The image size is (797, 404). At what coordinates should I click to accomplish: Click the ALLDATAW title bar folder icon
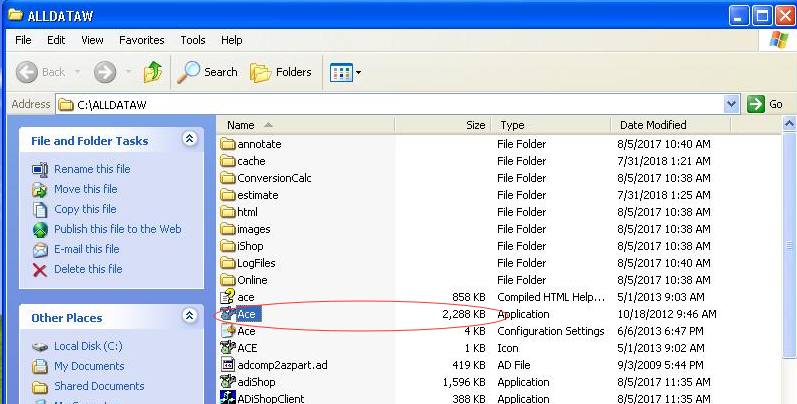click(x=16, y=15)
